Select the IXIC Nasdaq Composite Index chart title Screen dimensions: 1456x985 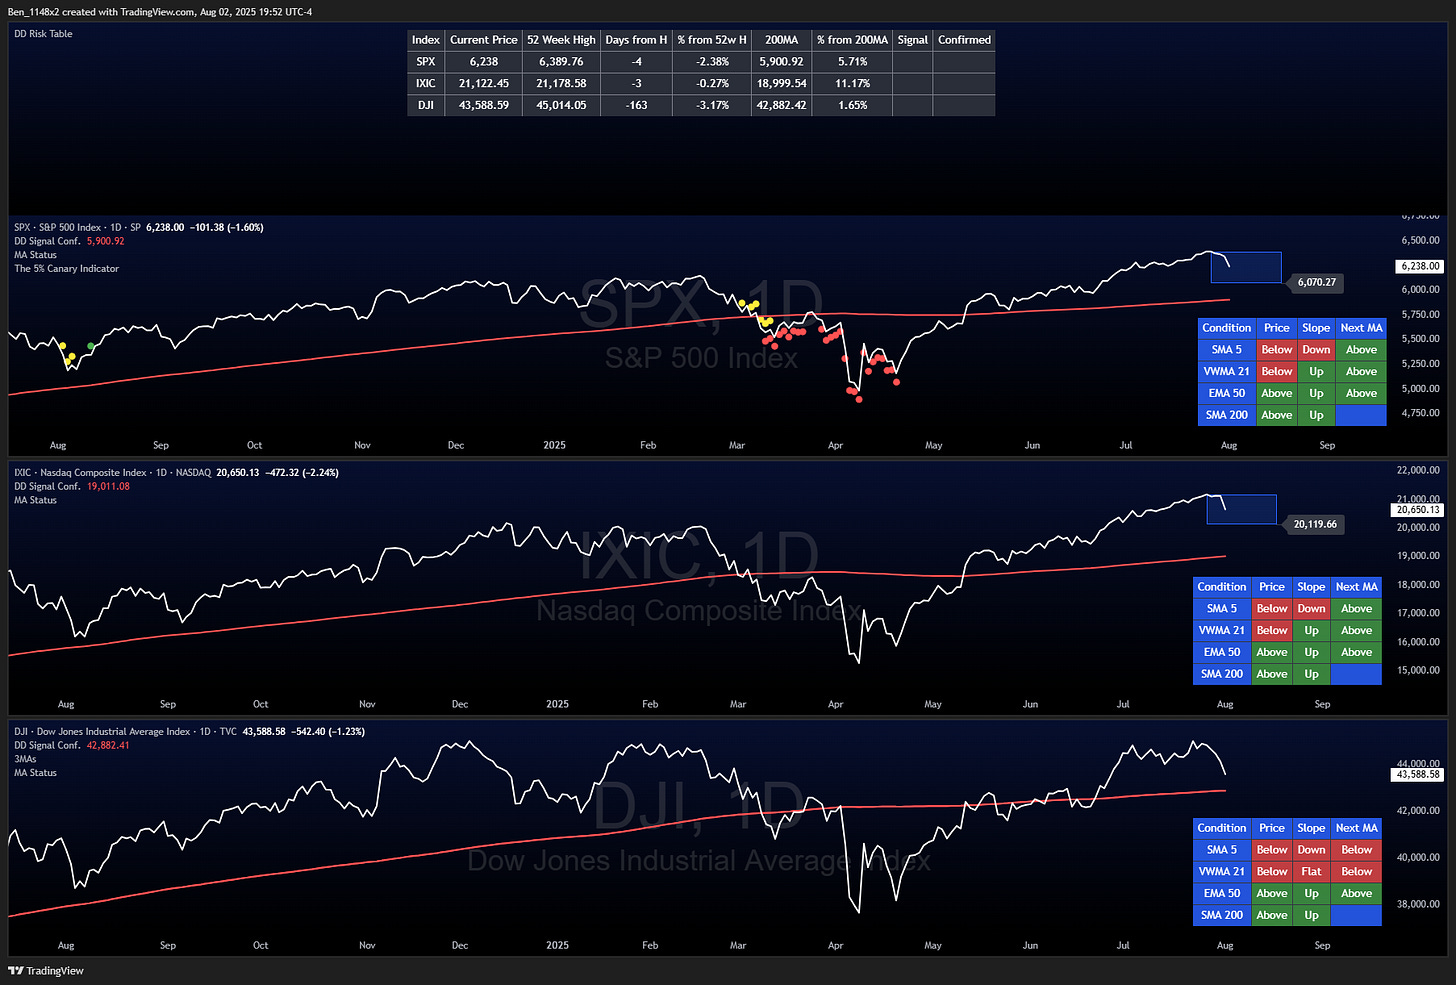click(x=113, y=473)
